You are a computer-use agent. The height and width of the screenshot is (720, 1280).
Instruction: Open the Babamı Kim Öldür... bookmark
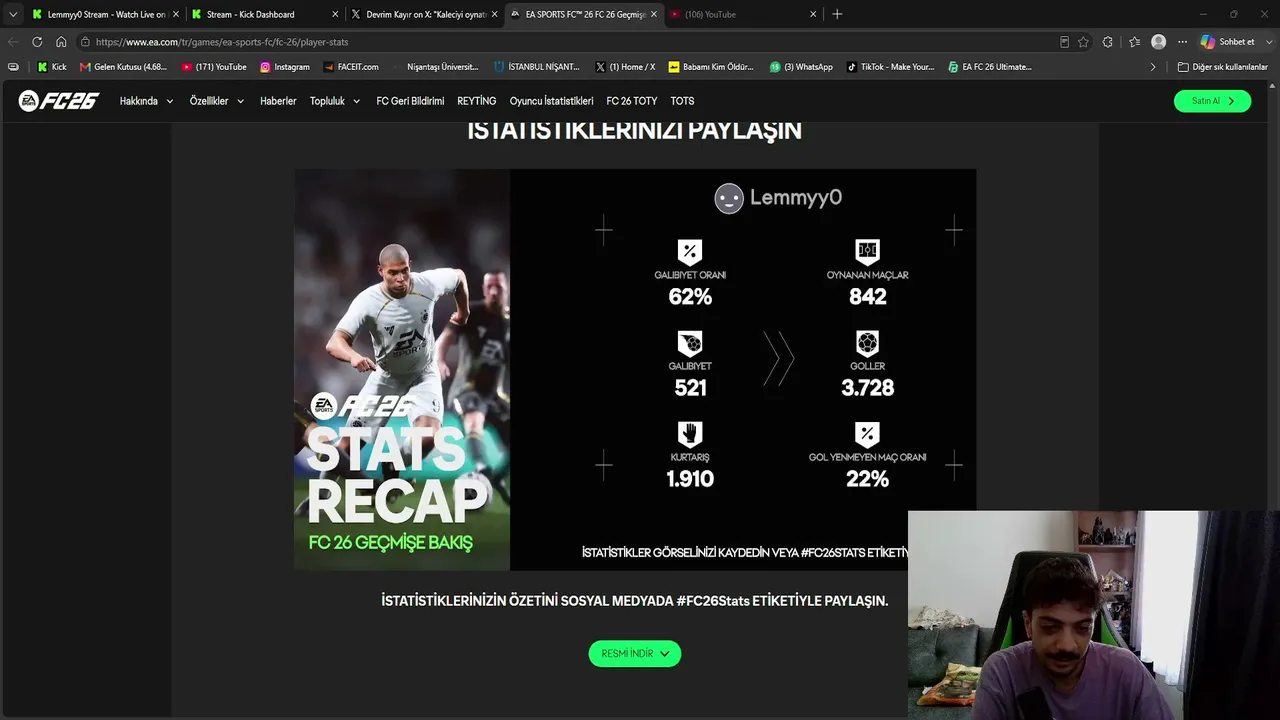point(711,67)
